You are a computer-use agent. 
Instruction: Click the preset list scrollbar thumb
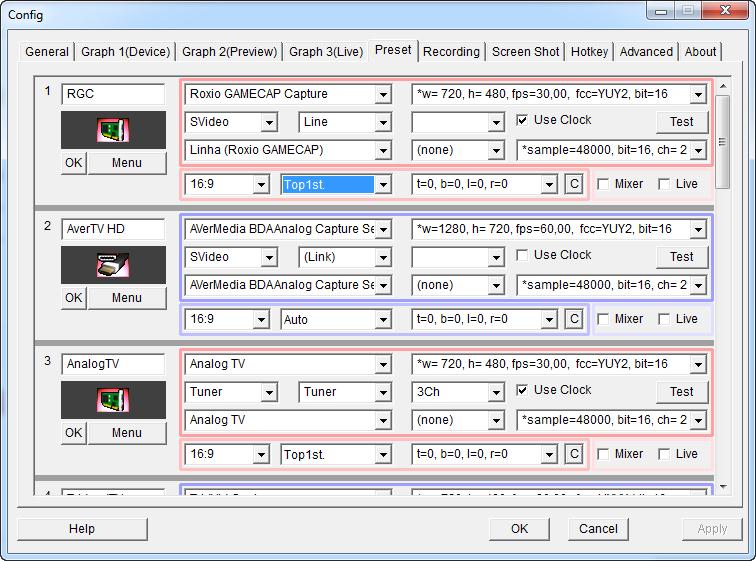(722, 142)
